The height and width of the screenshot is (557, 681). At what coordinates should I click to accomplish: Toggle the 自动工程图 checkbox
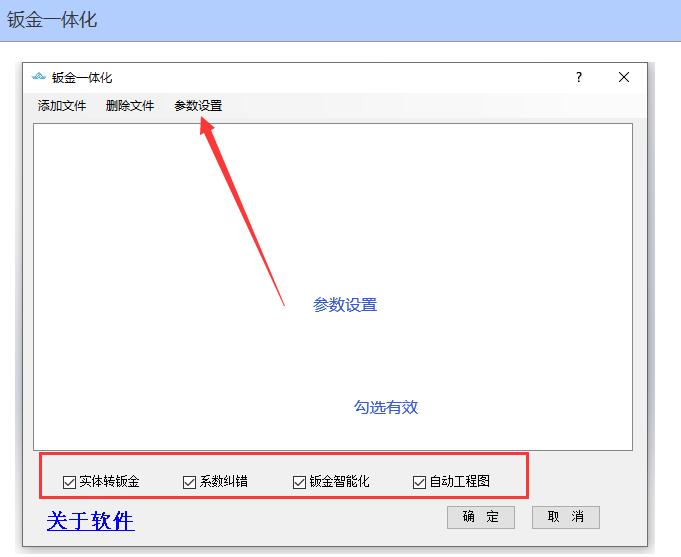(x=419, y=482)
